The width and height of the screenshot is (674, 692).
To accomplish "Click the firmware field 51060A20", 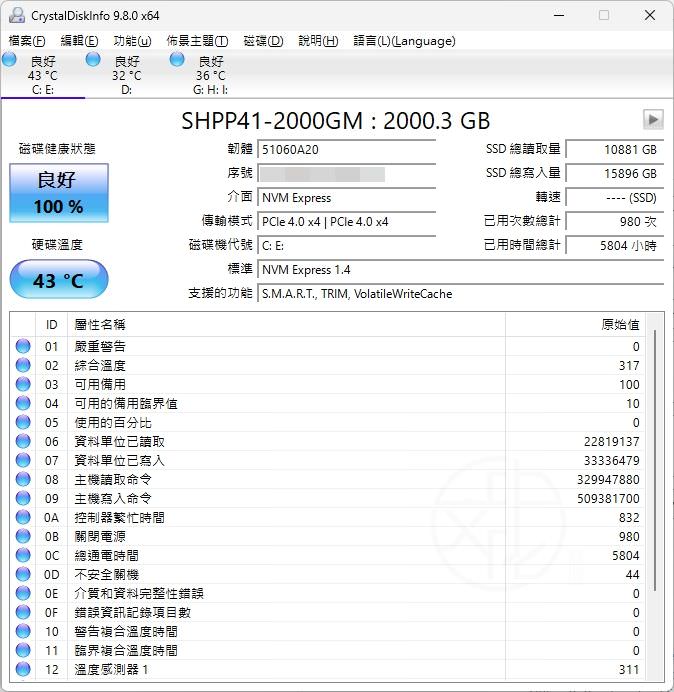I will [x=347, y=150].
